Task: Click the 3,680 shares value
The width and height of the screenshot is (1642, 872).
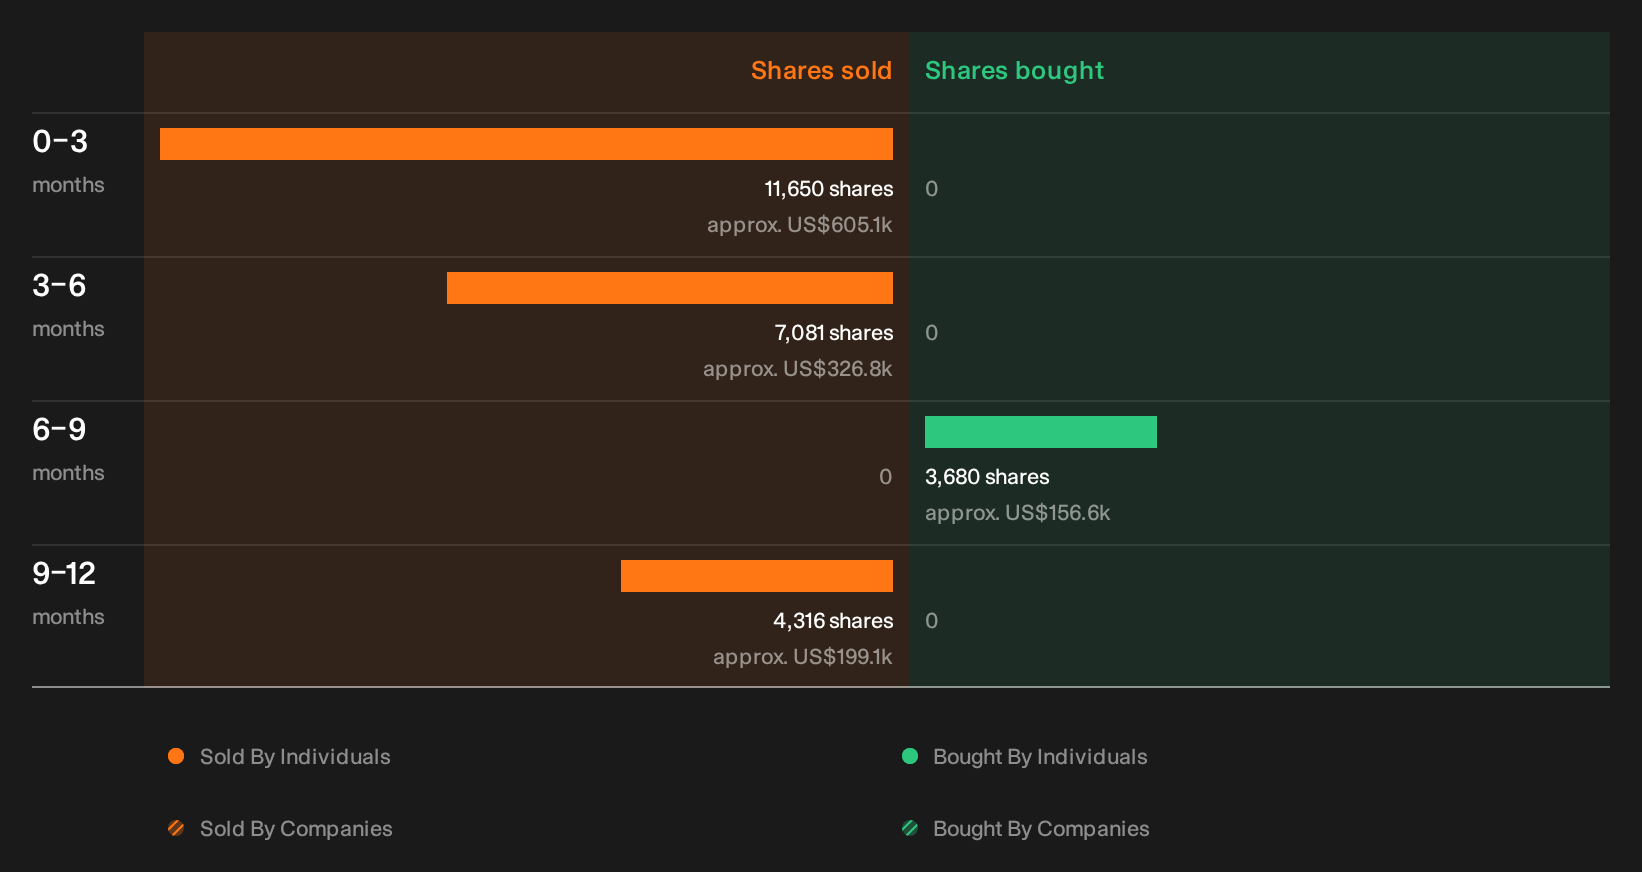Action: (987, 477)
